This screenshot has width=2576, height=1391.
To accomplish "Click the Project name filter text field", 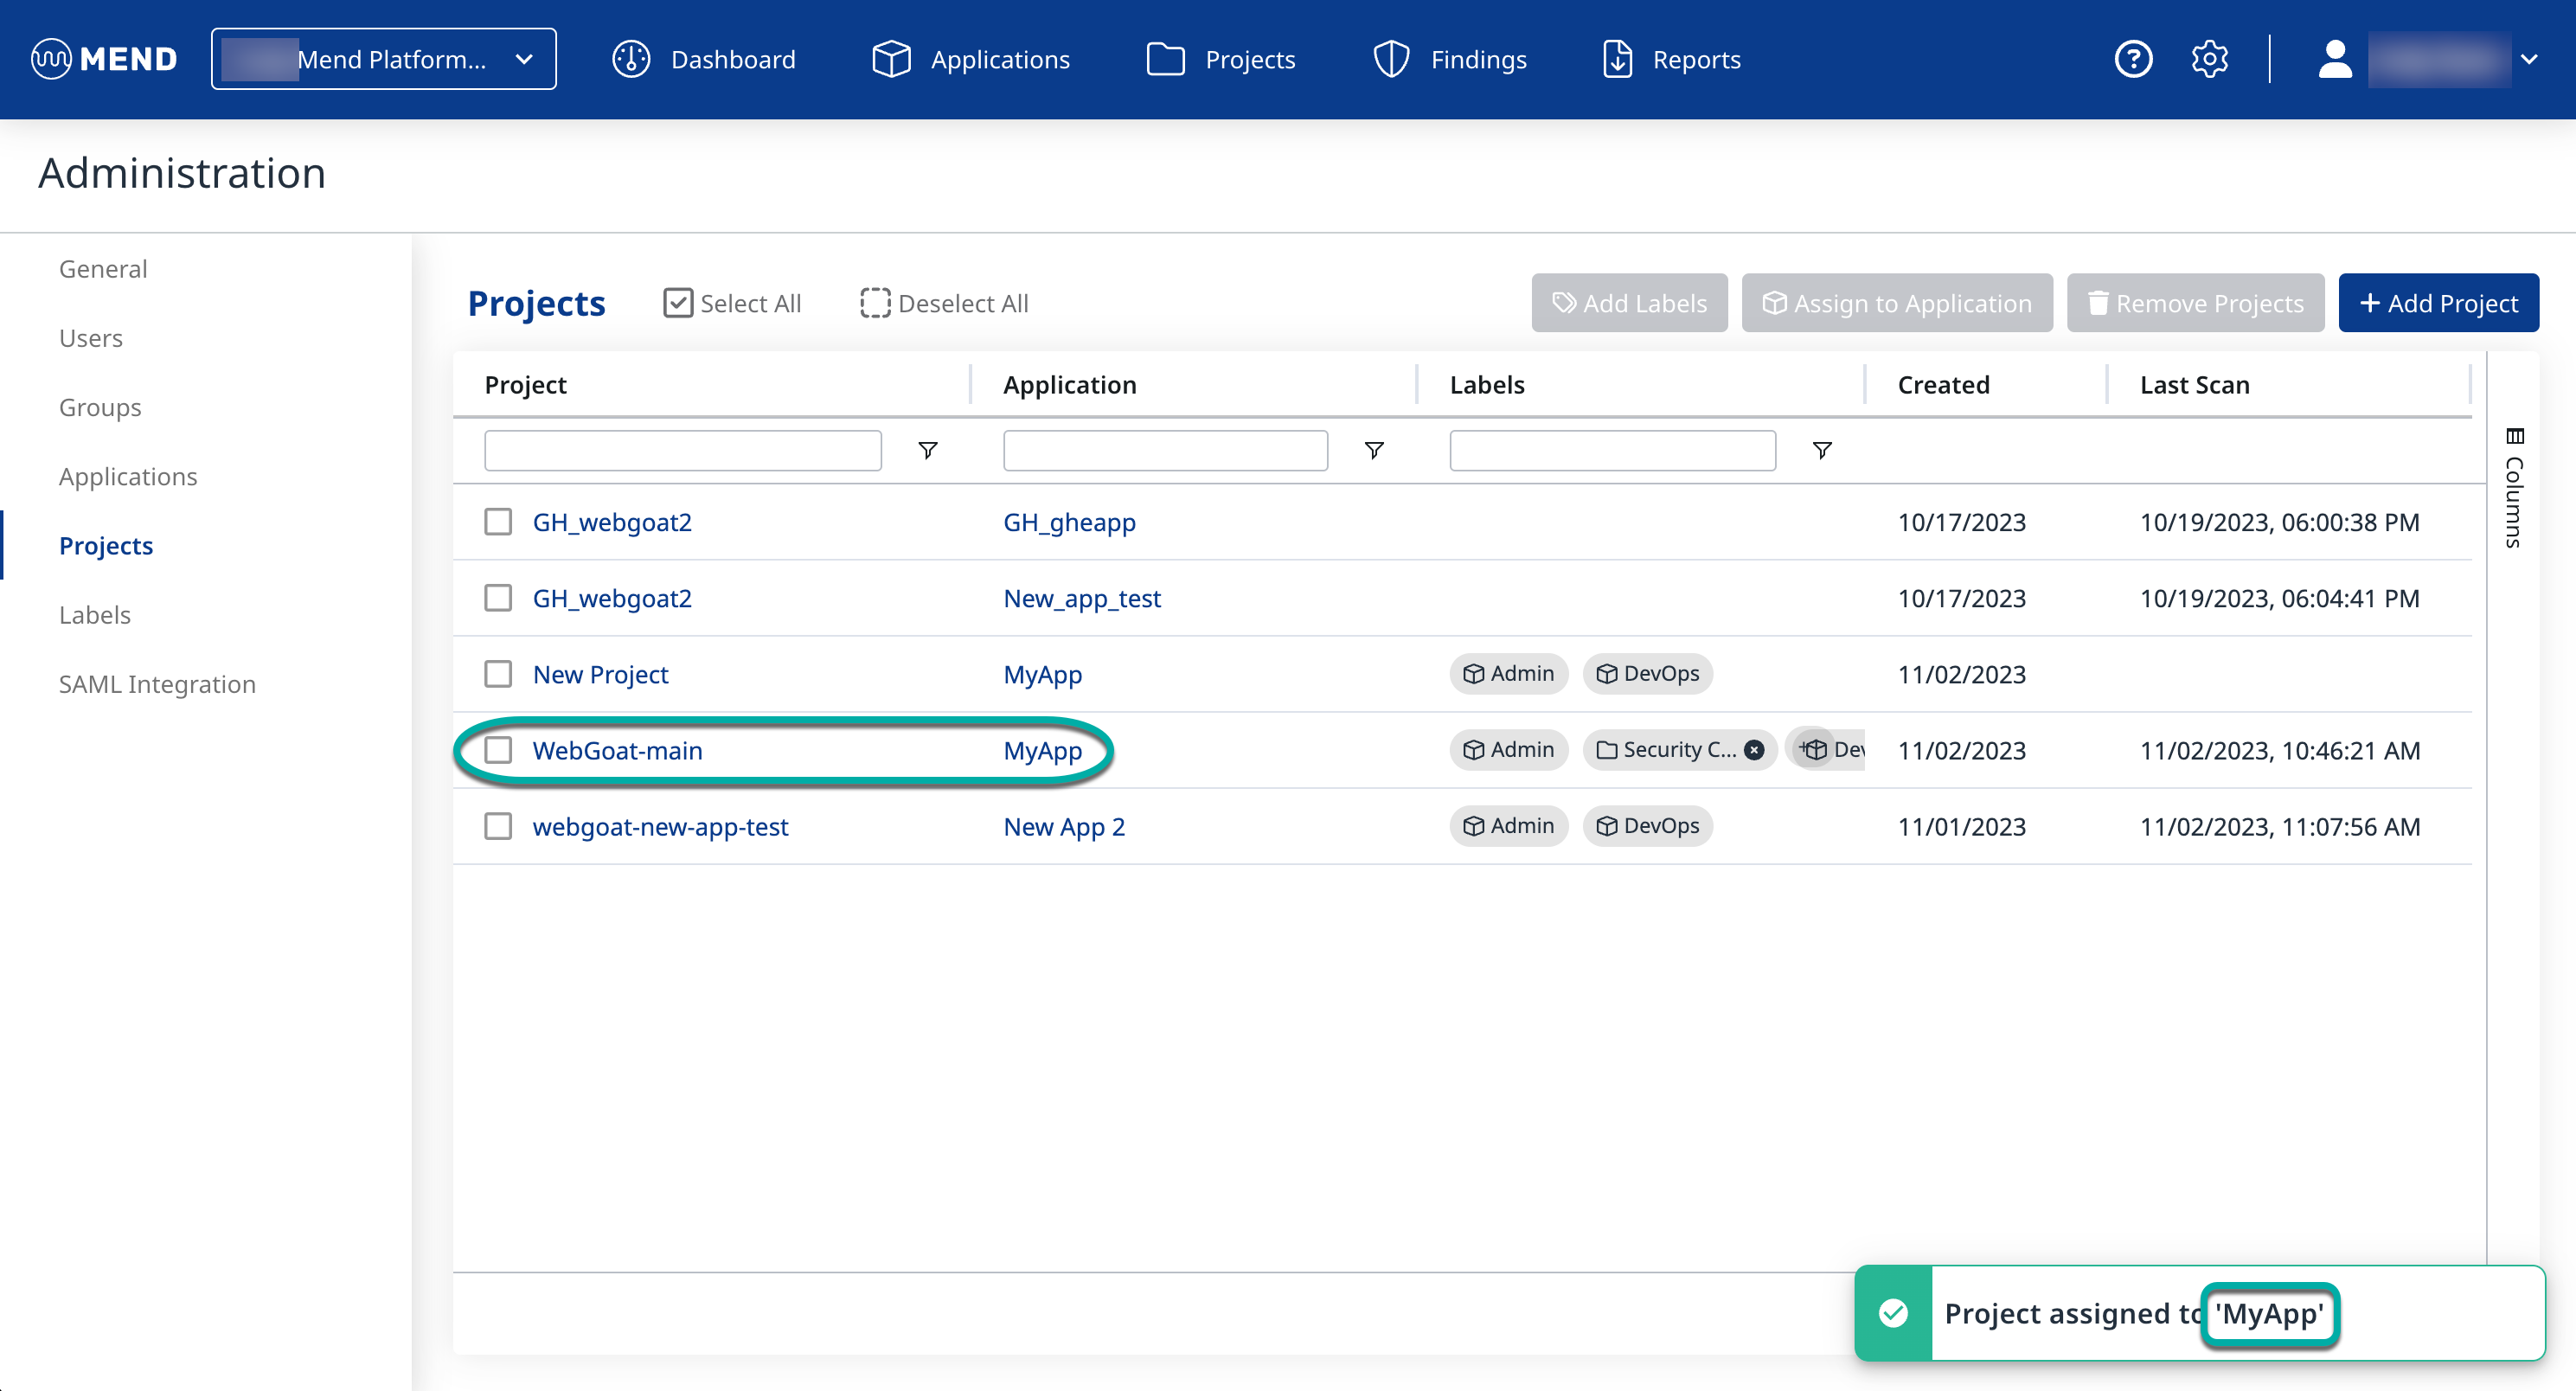I will (x=682, y=450).
